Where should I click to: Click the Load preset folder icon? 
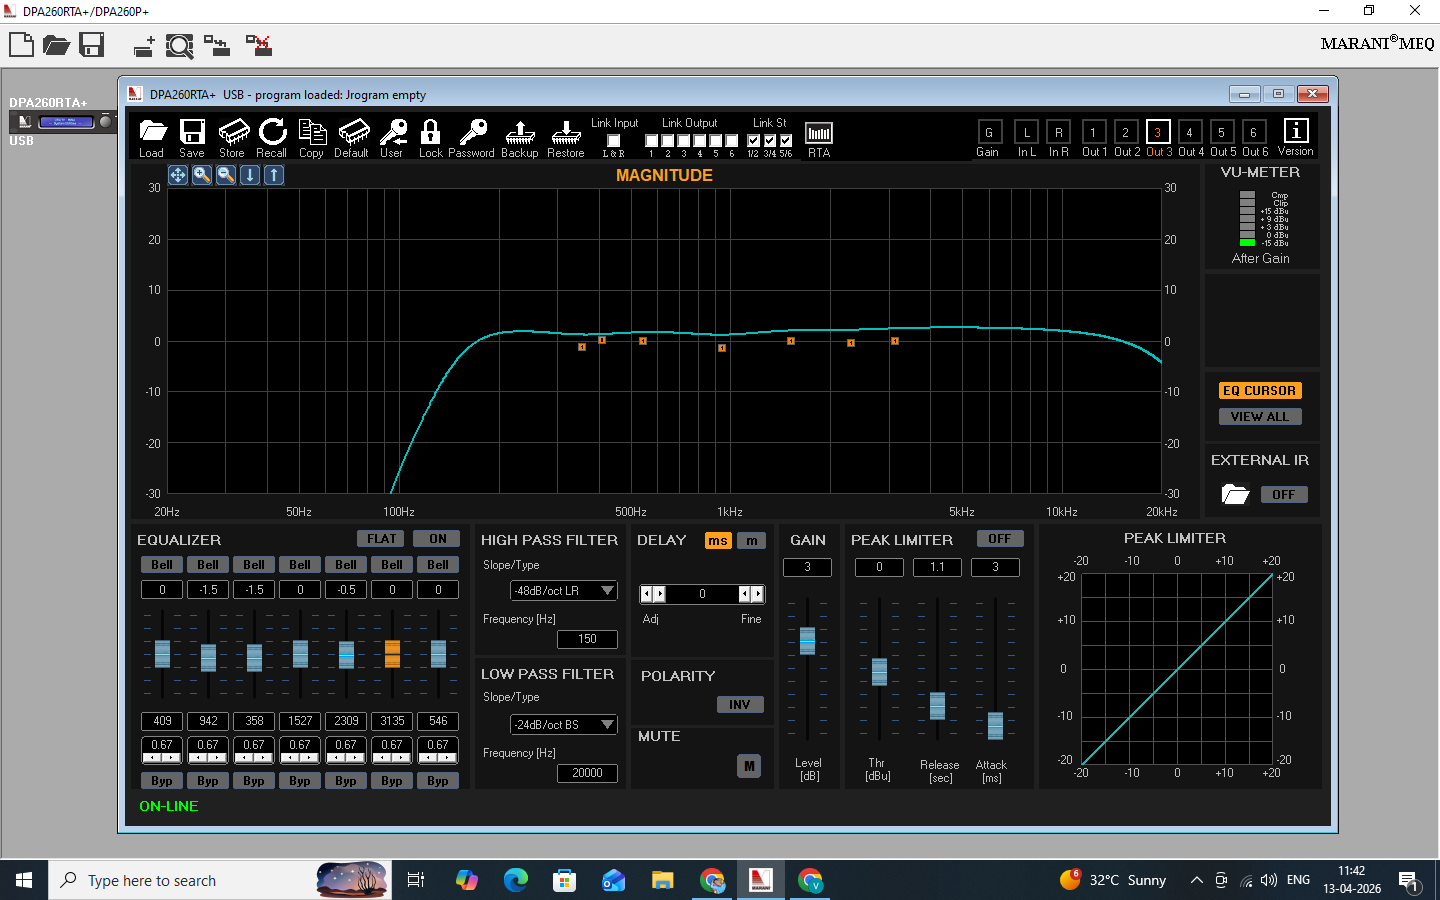[x=152, y=132]
